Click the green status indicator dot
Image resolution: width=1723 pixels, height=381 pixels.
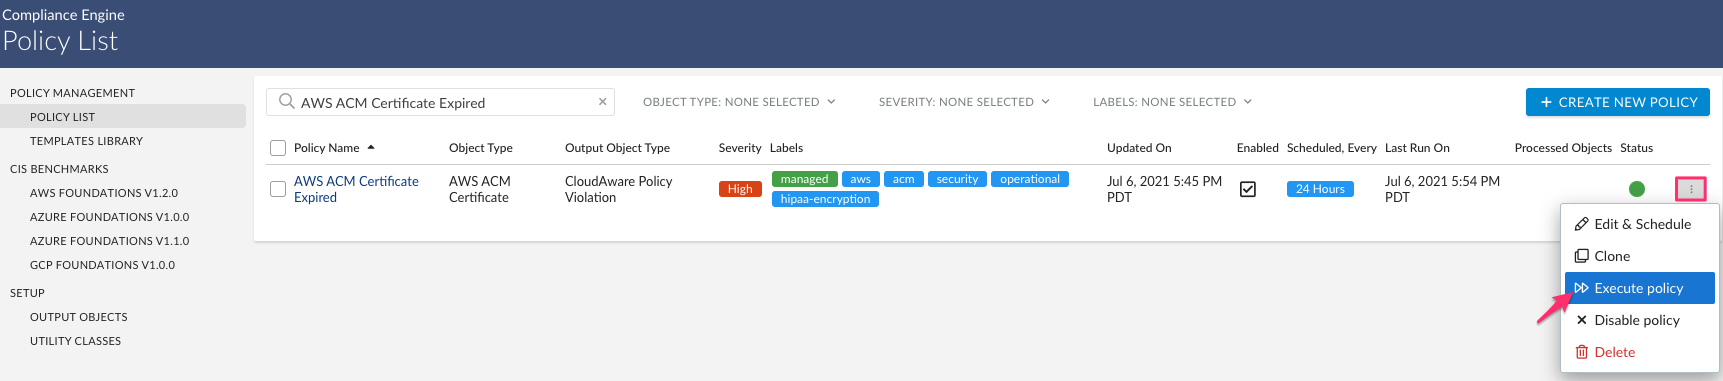point(1637,189)
